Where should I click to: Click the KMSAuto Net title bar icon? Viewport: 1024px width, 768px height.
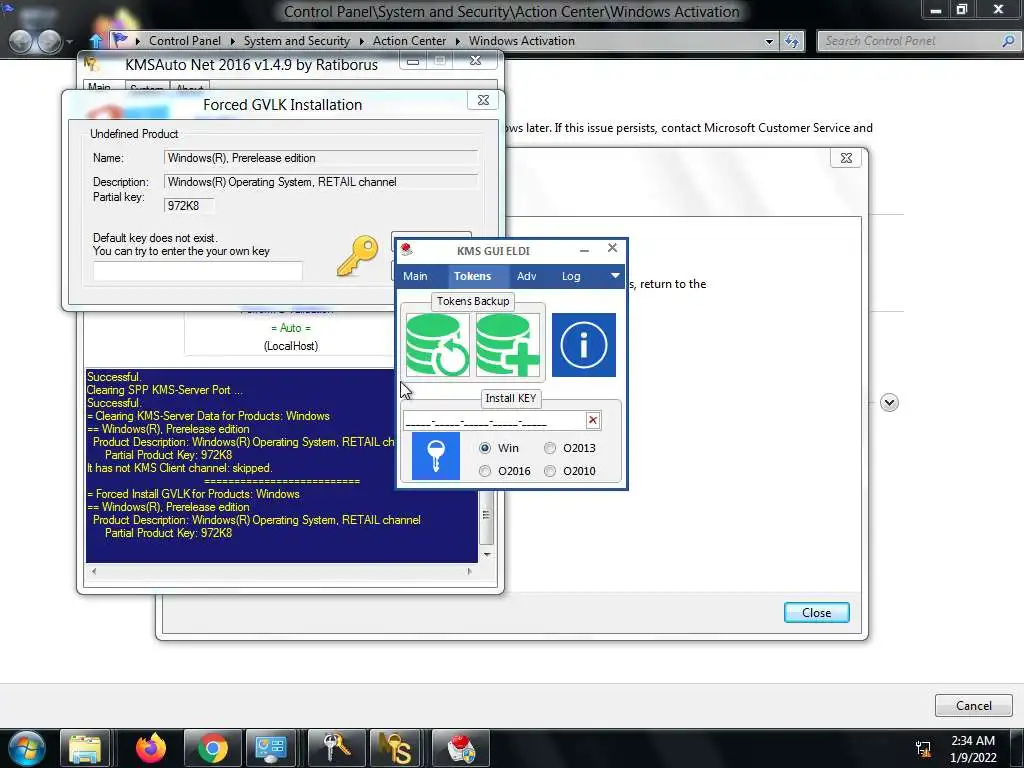[x=91, y=63]
